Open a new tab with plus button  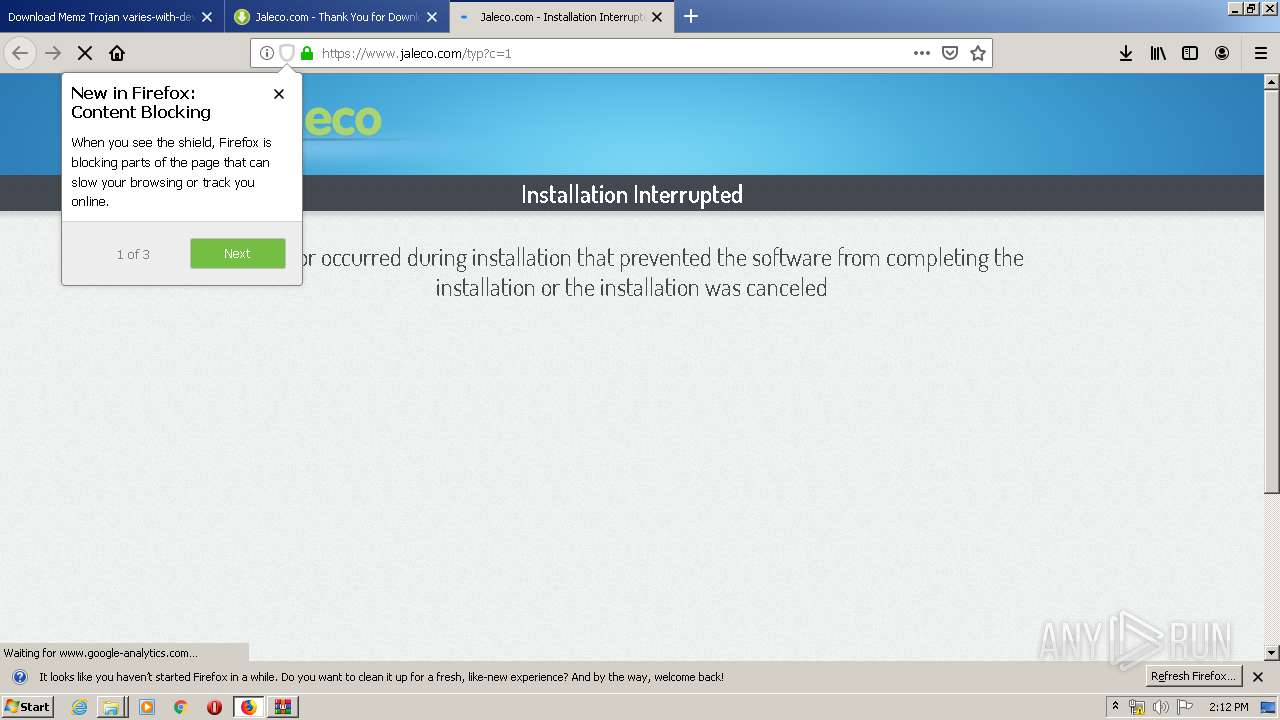tap(691, 16)
